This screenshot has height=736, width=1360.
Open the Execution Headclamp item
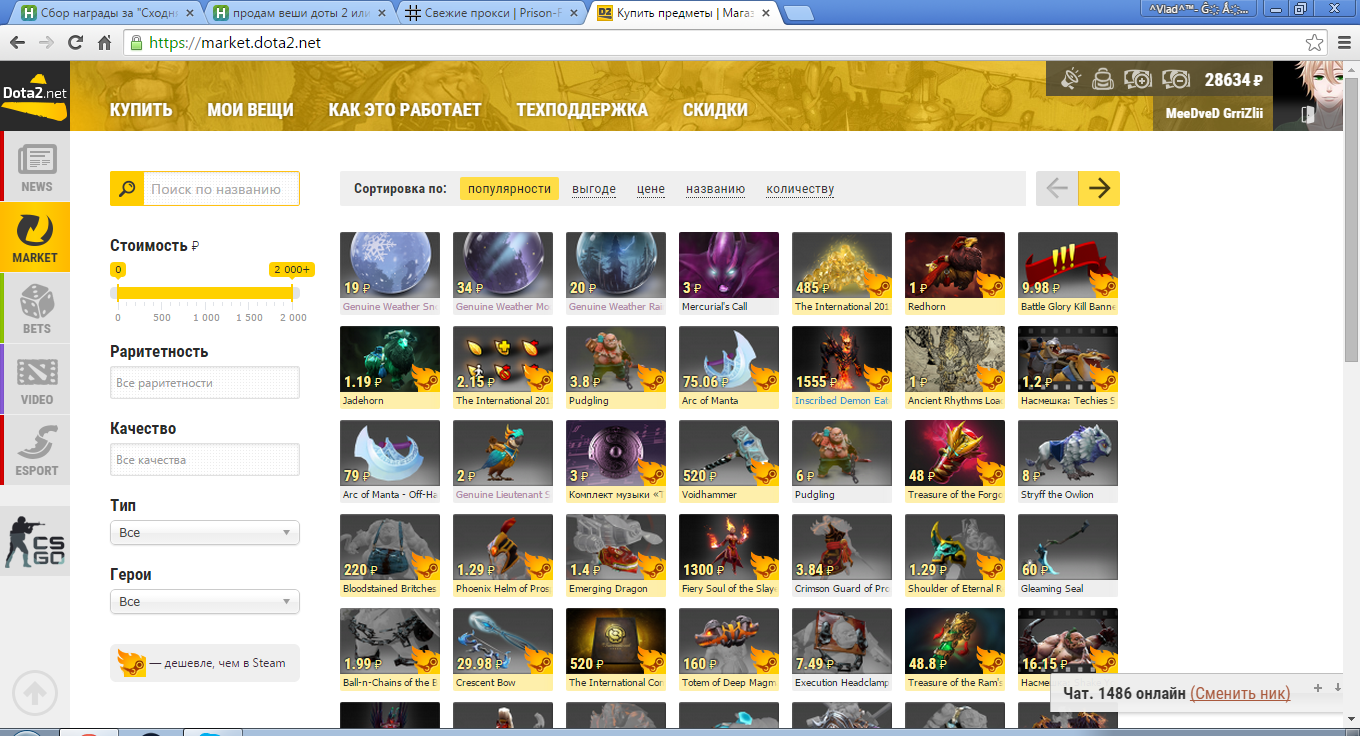[x=842, y=649]
